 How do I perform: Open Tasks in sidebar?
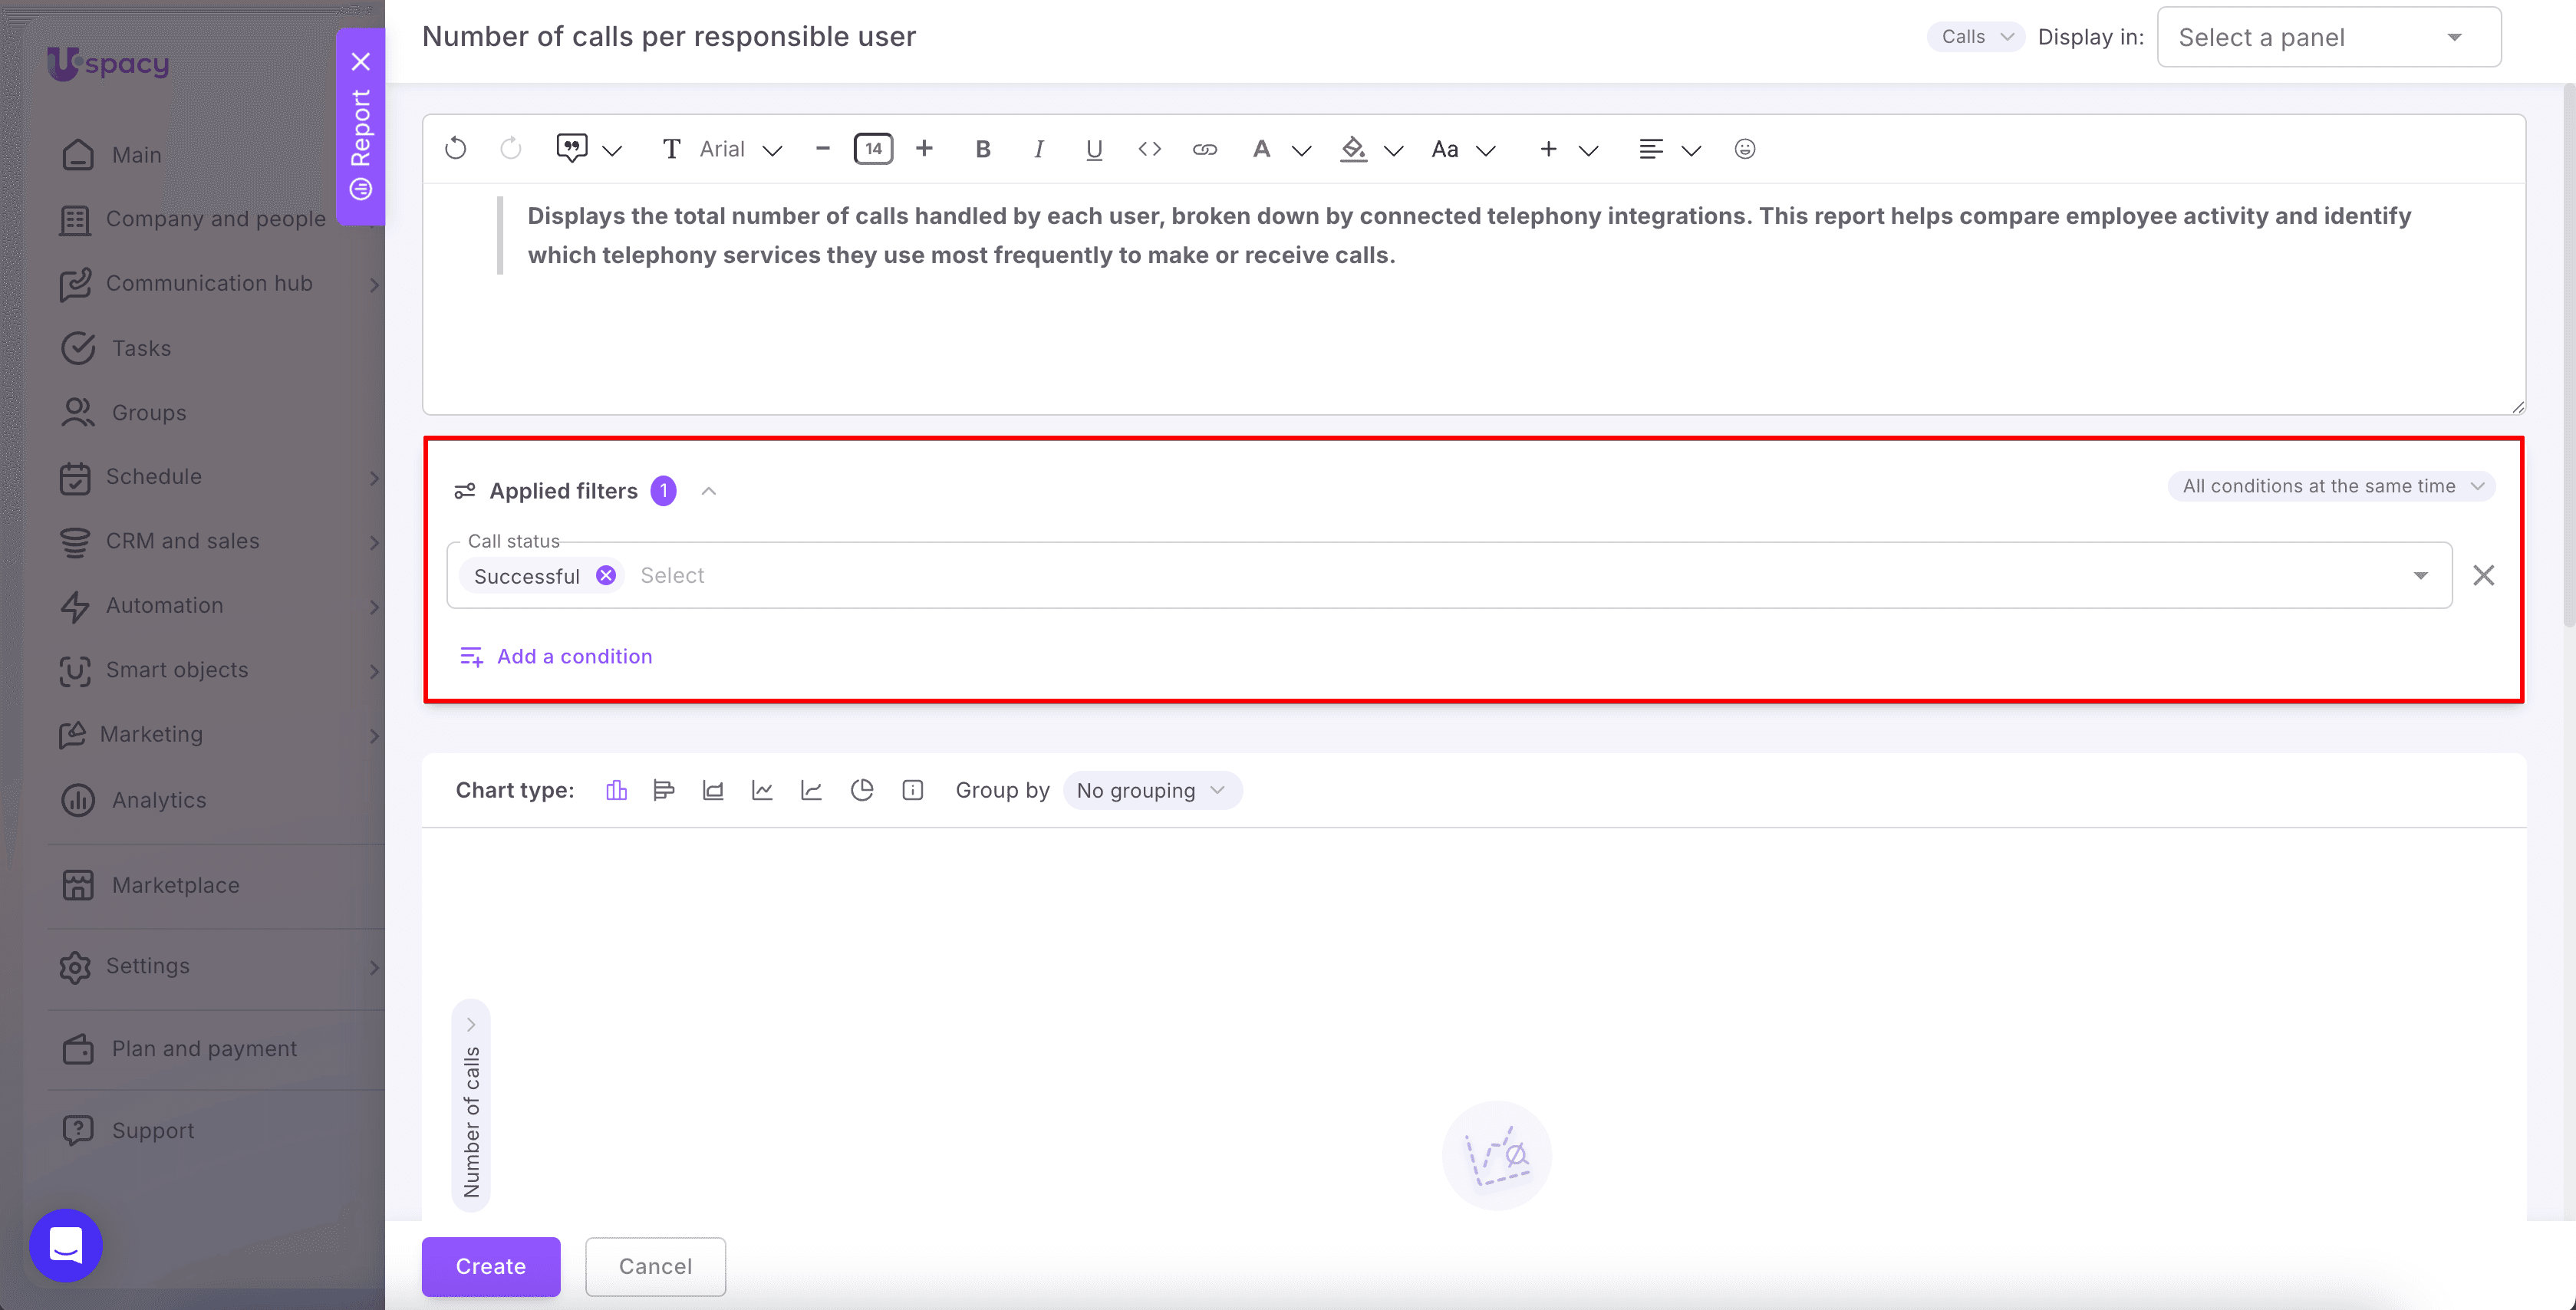[141, 348]
